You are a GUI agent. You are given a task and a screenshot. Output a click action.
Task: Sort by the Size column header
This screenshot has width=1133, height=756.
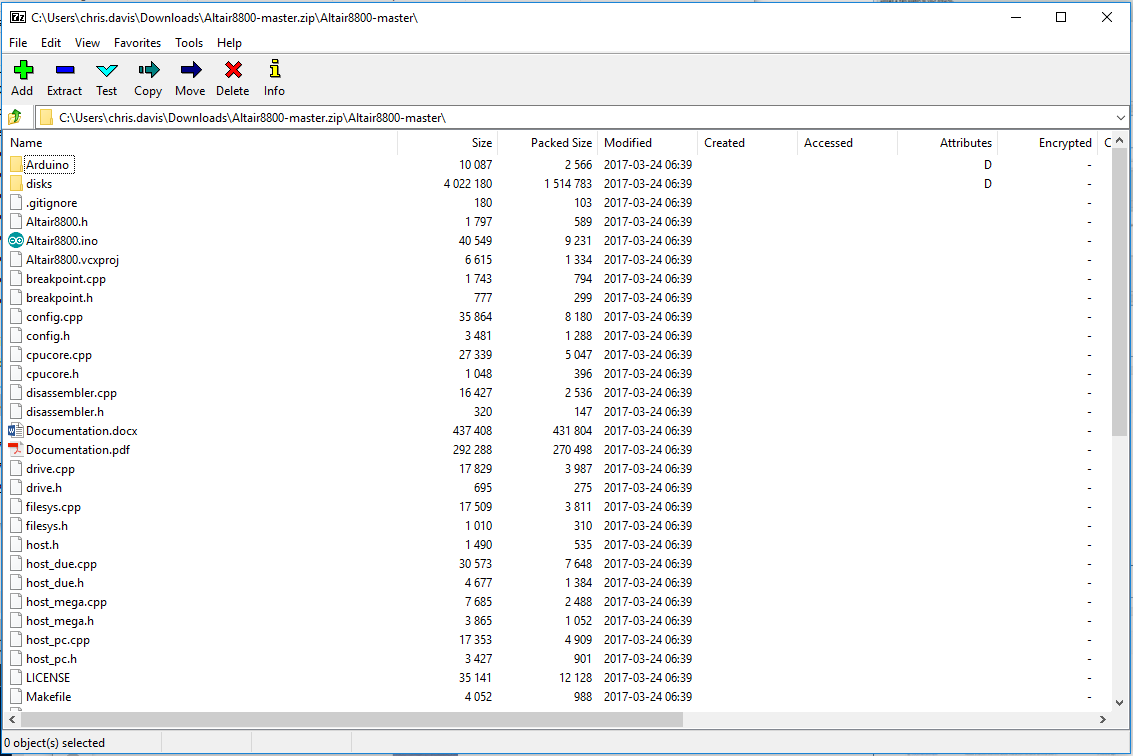[447, 143]
